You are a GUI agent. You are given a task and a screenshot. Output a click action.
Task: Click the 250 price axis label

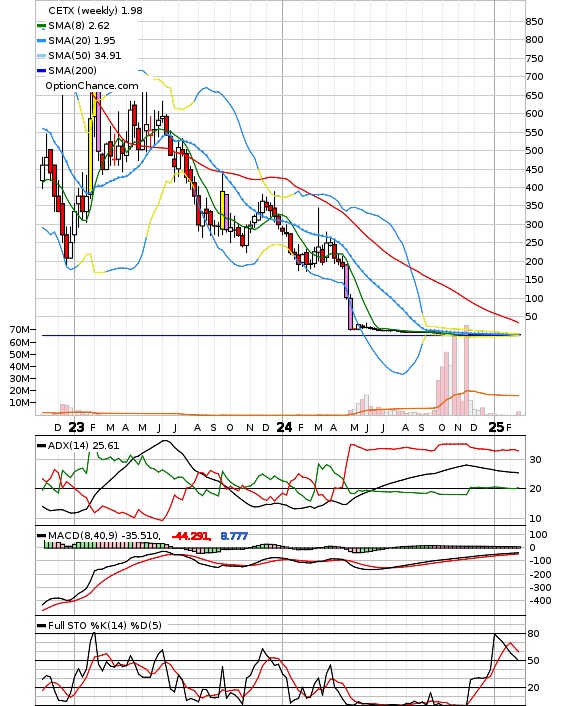[534, 243]
